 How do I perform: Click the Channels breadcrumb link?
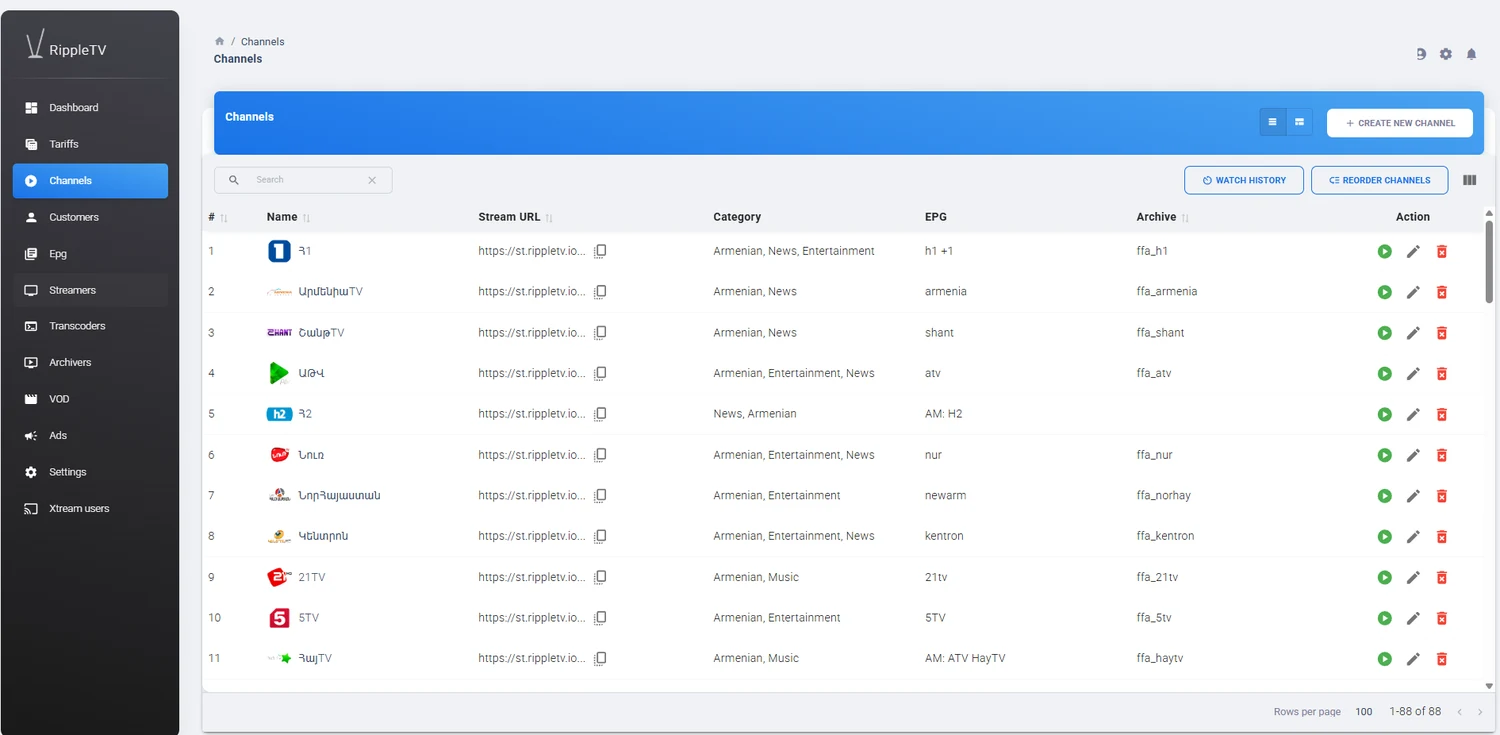tap(263, 42)
